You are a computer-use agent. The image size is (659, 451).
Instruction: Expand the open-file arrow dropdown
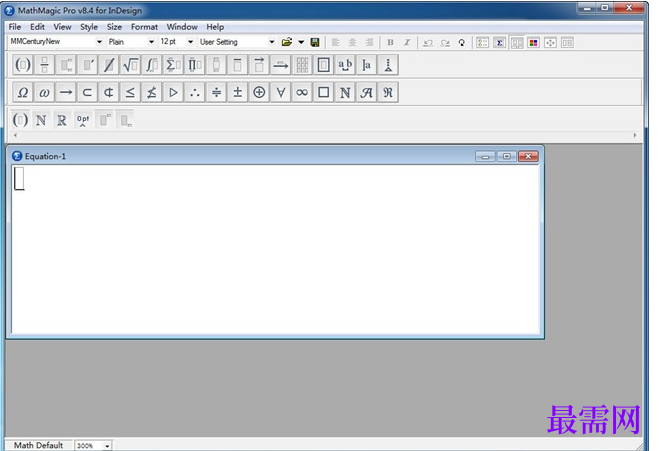(301, 42)
